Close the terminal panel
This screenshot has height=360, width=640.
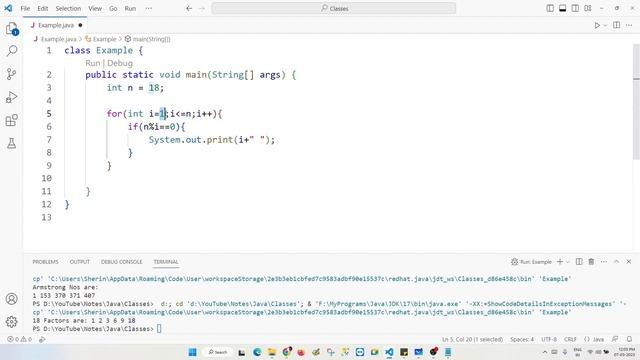[629, 262]
